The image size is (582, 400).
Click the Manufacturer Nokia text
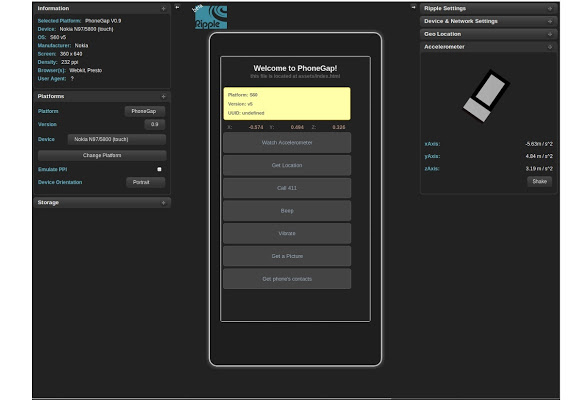coord(63,46)
